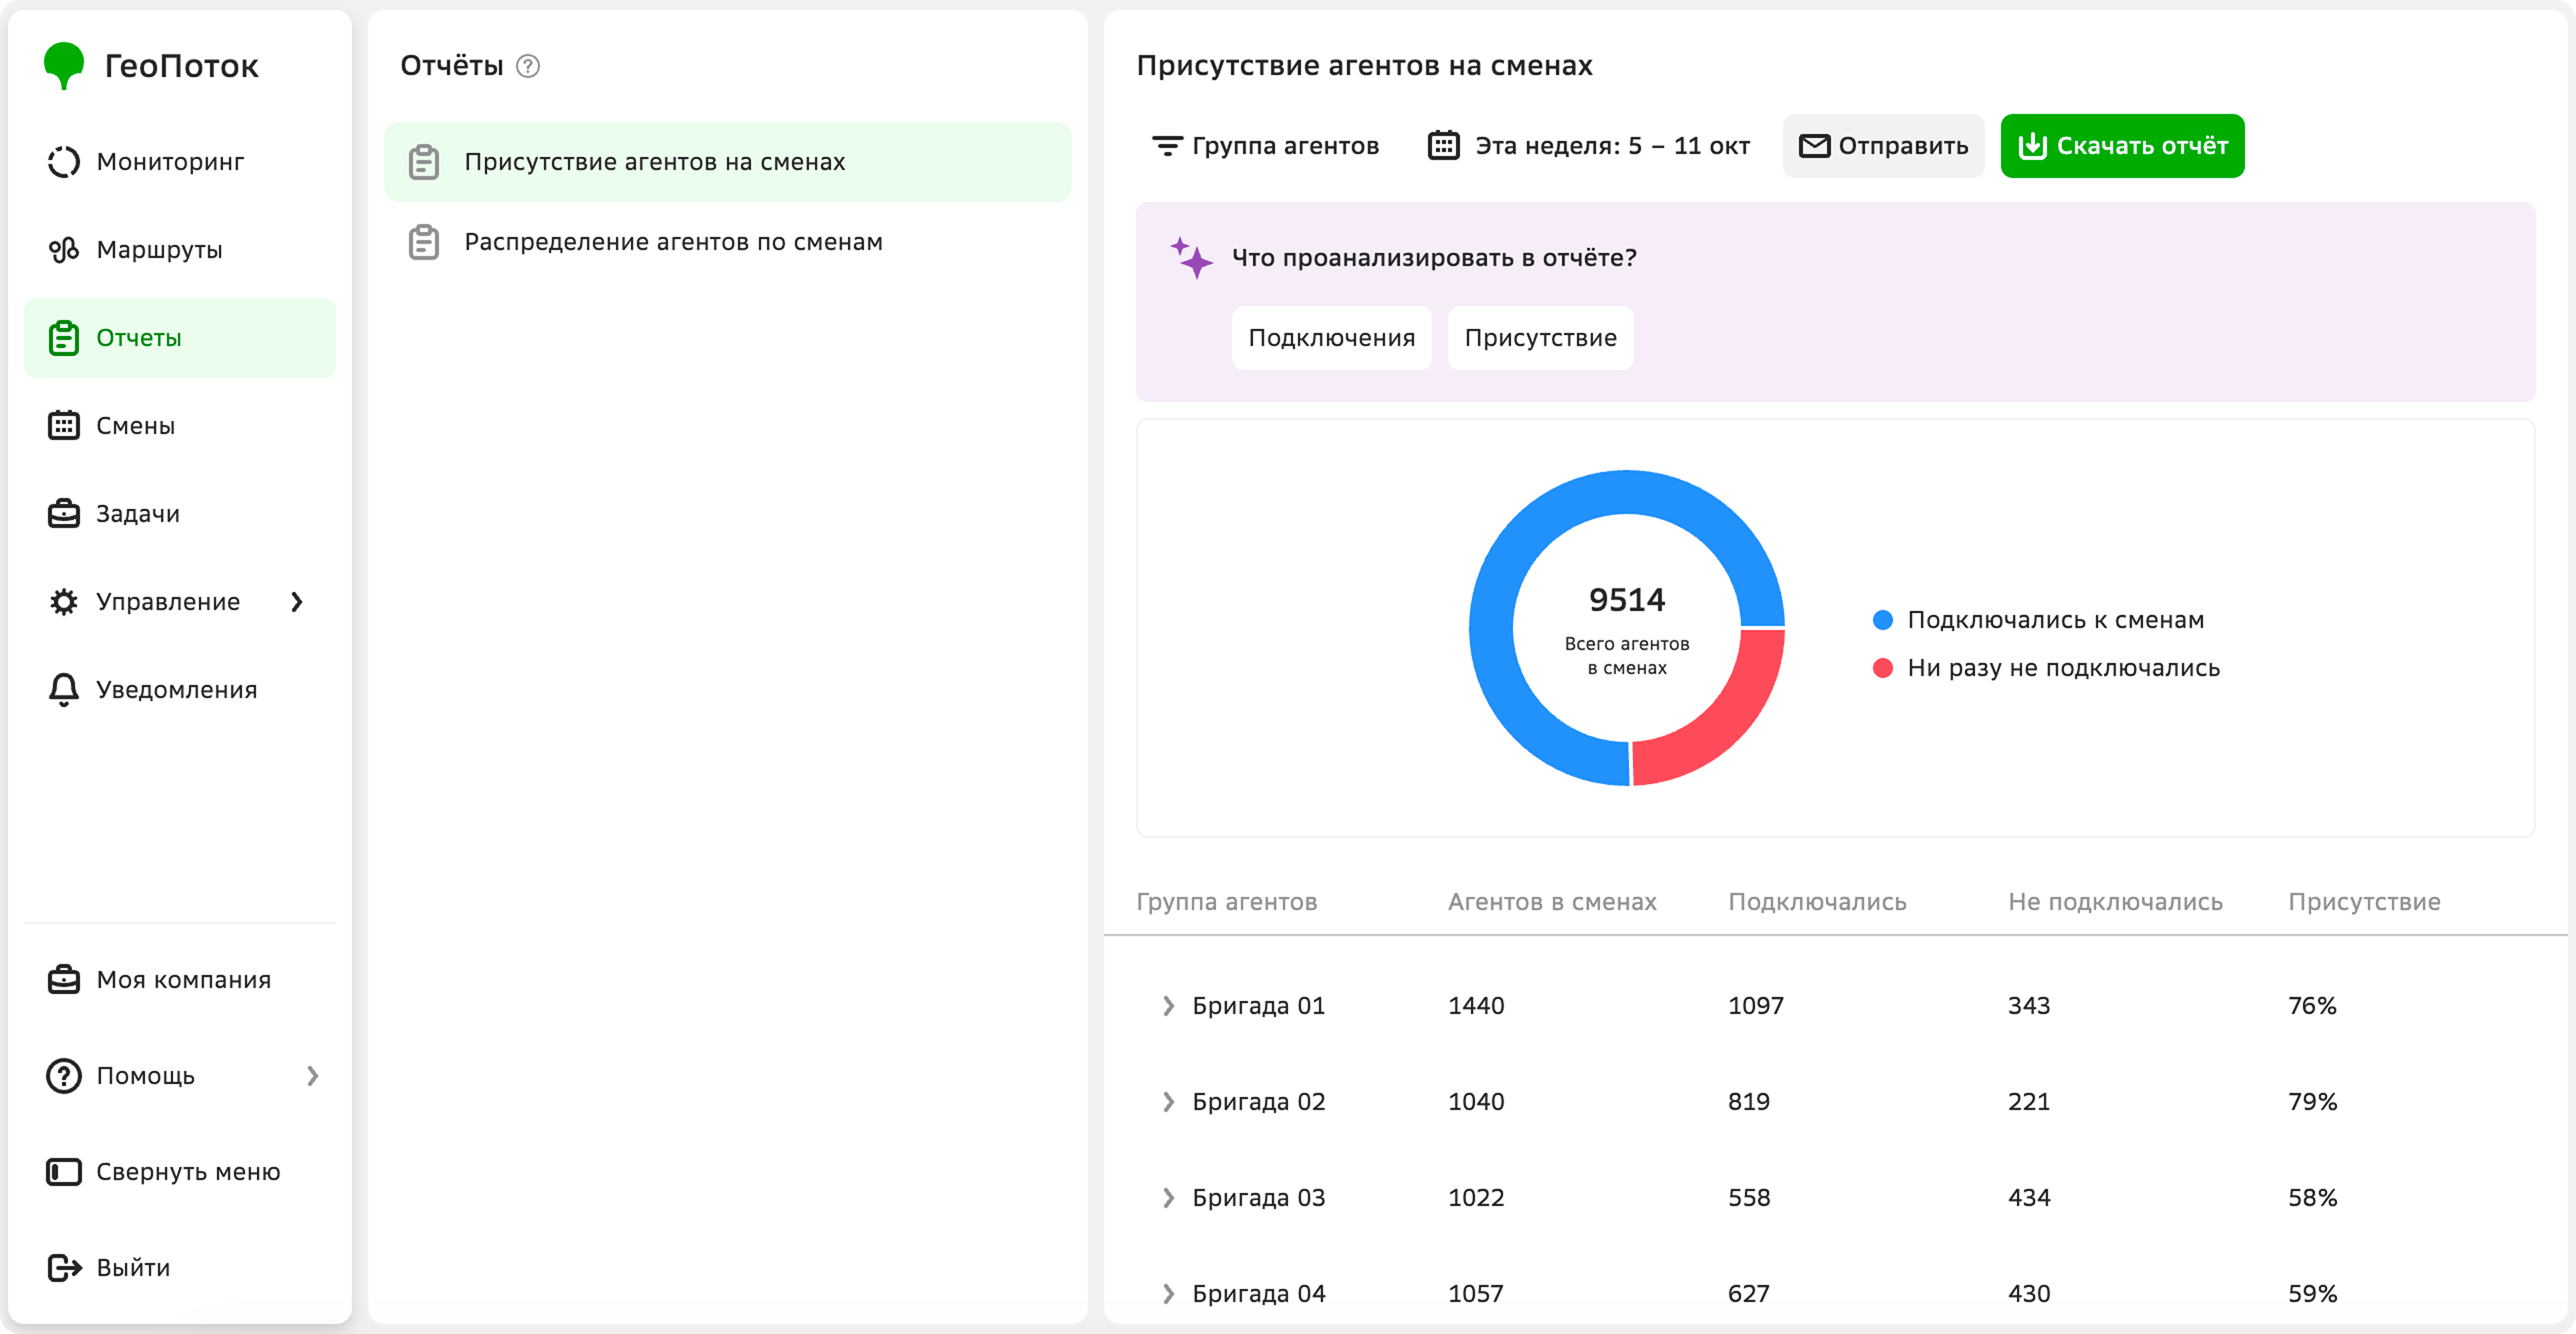The width and height of the screenshot is (2576, 1334).
Task: Click the Выйти logout icon
Action: pyautogui.click(x=64, y=1268)
